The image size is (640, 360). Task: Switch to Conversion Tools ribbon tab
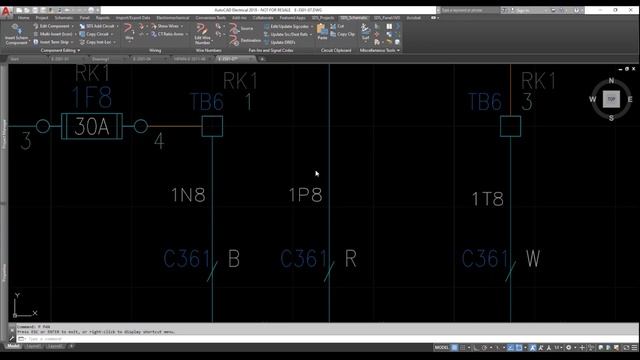[x=210, y=18]
